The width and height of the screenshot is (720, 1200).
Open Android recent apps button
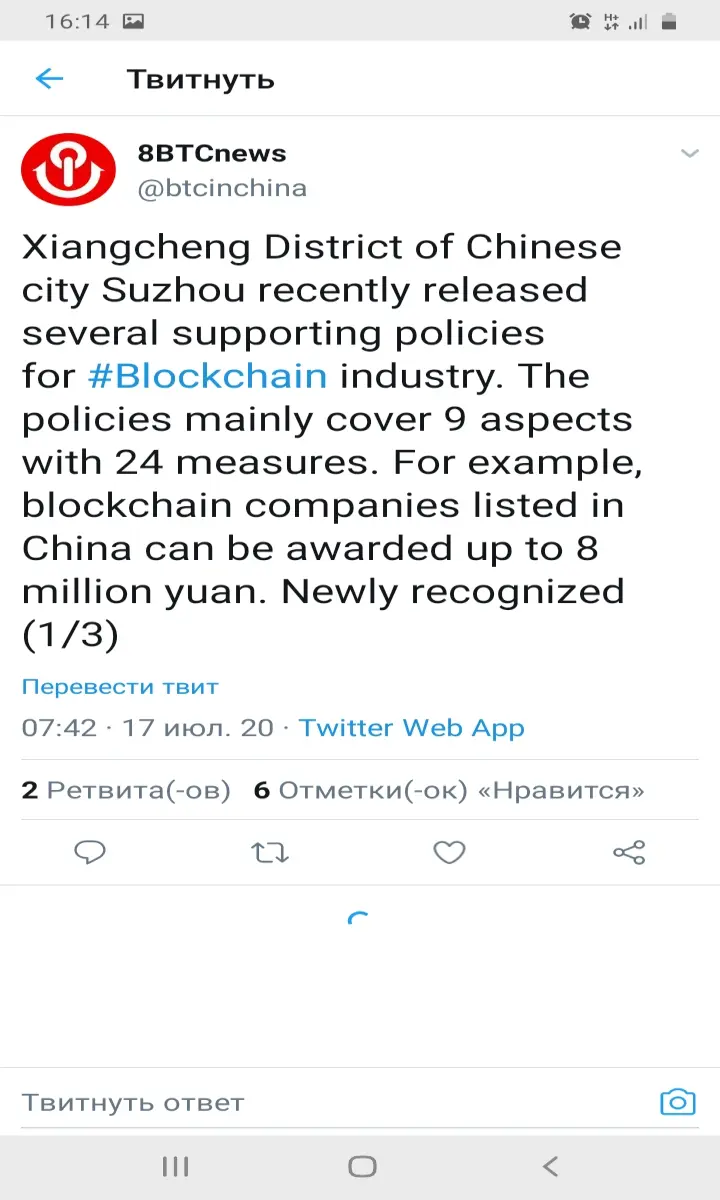(175, 1166)
